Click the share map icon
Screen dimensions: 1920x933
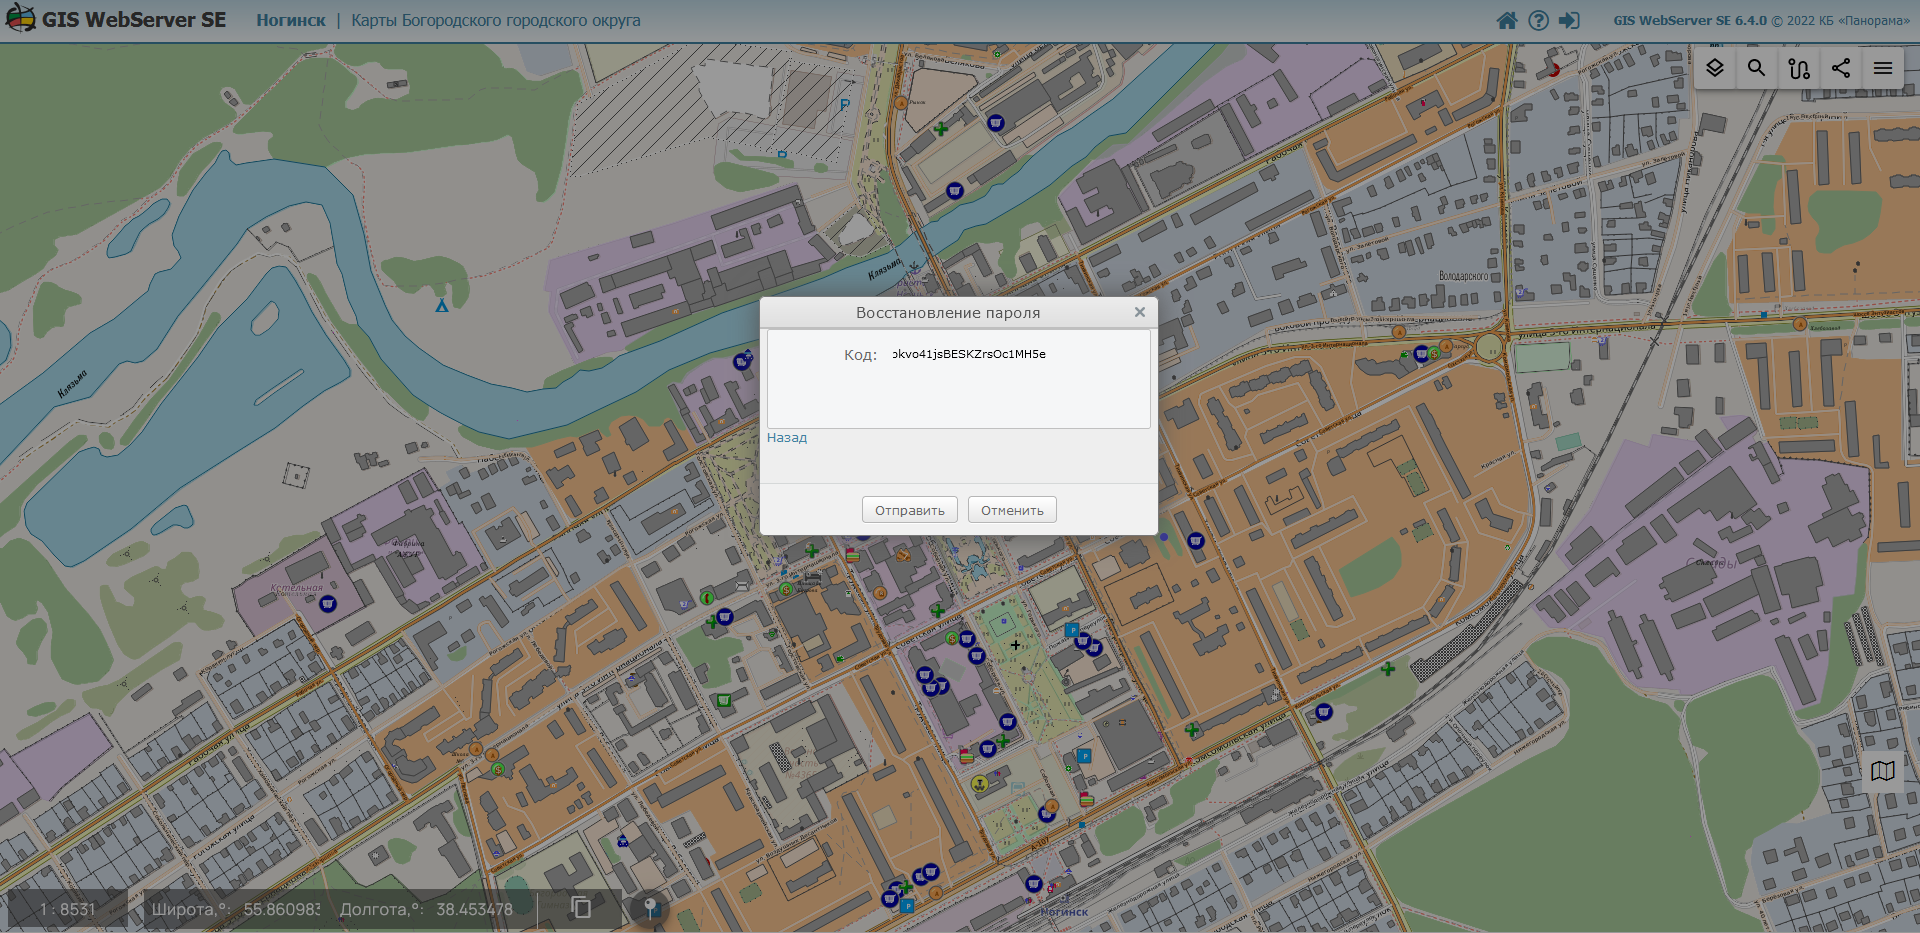point(1841,68)
